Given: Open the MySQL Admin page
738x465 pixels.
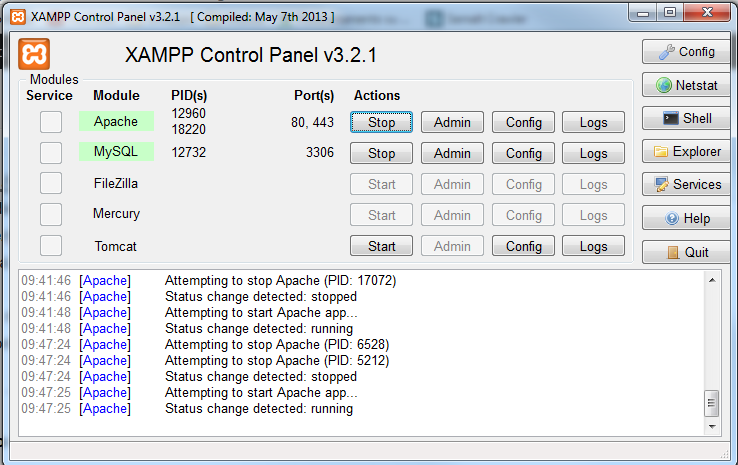Looking at the screenshot, I should point(452,153).
